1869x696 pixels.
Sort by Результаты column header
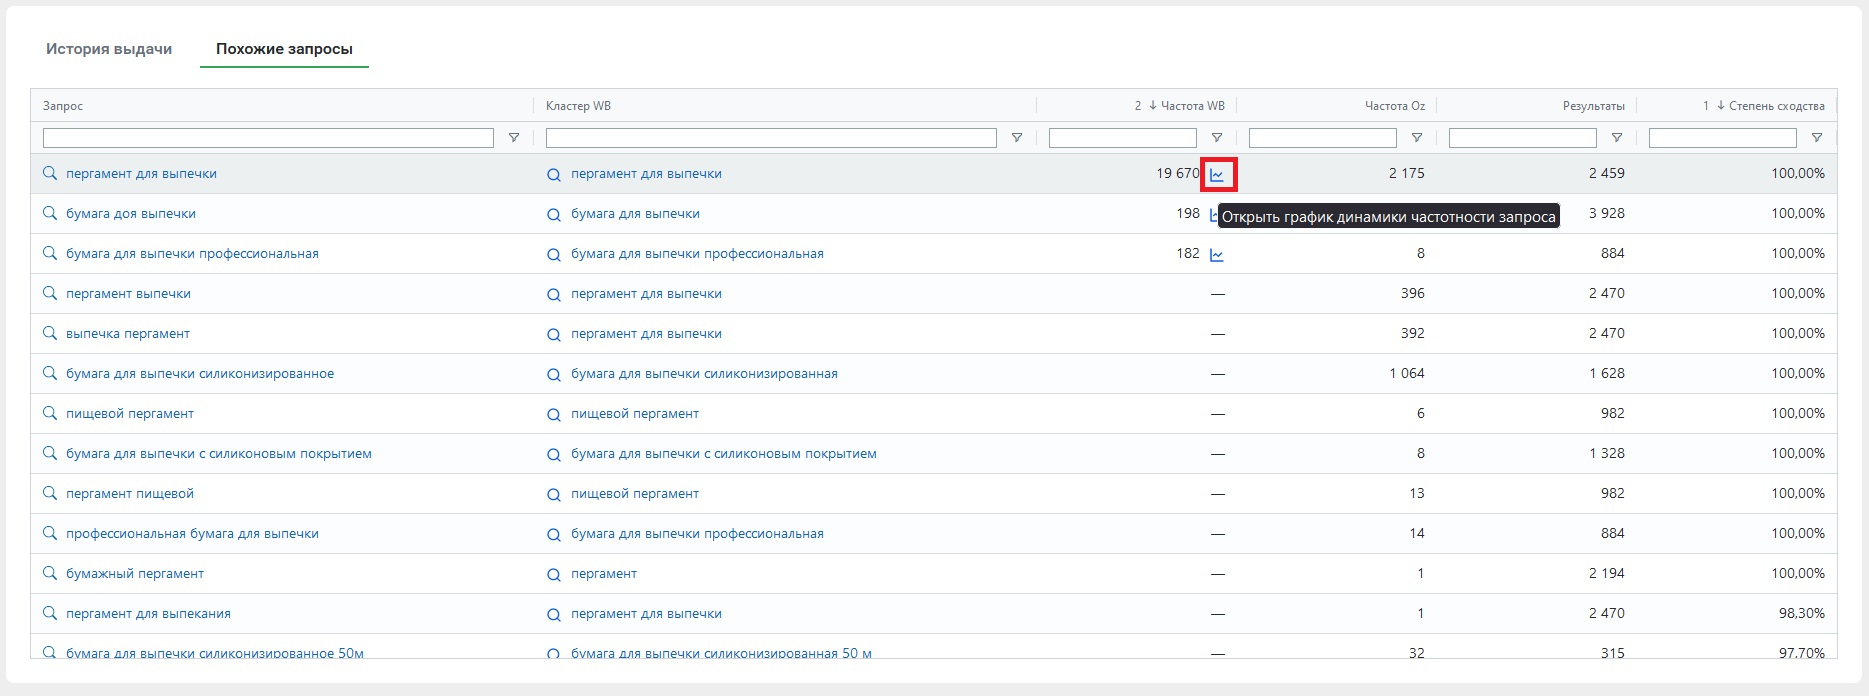(1593, 106)
